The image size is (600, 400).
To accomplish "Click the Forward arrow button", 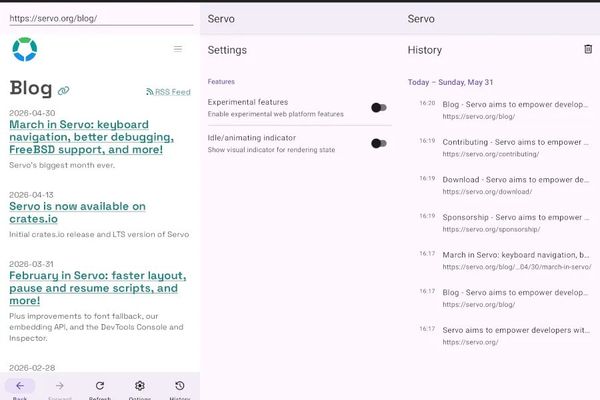I will pos(60,388).
